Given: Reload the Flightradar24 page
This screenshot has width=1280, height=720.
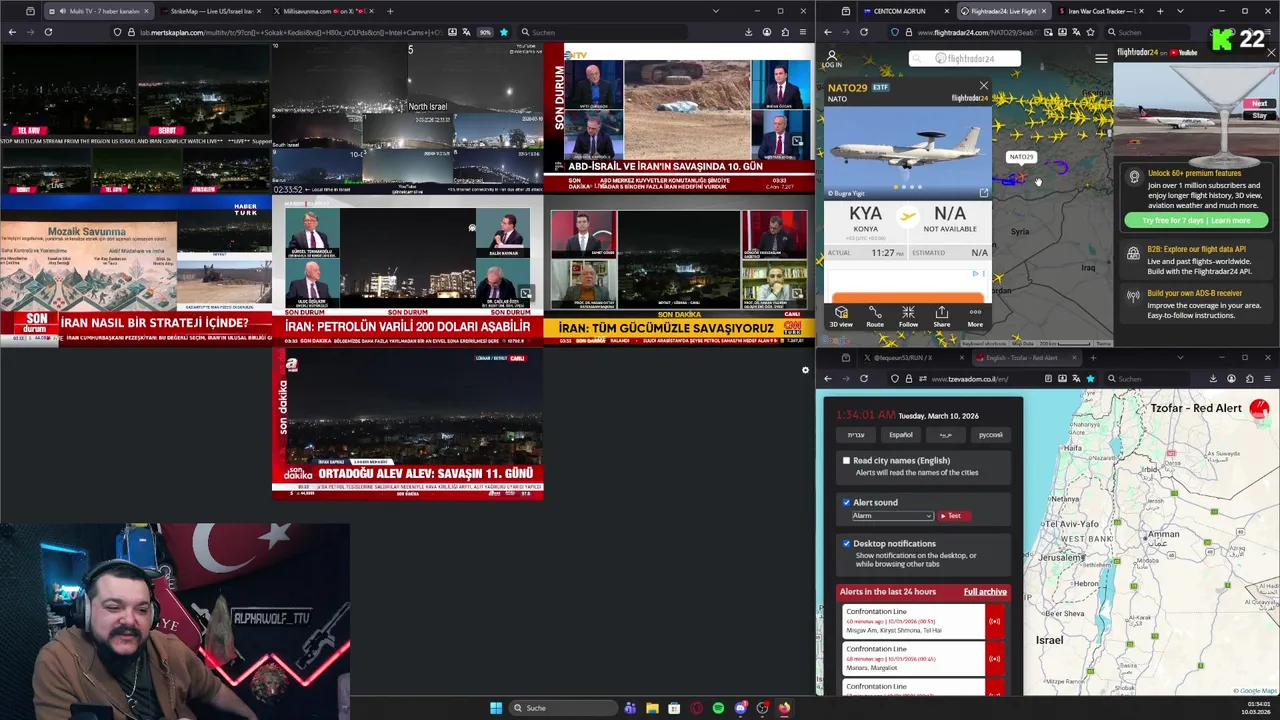Looking at the screenshot, I should [x=864, y=32].
